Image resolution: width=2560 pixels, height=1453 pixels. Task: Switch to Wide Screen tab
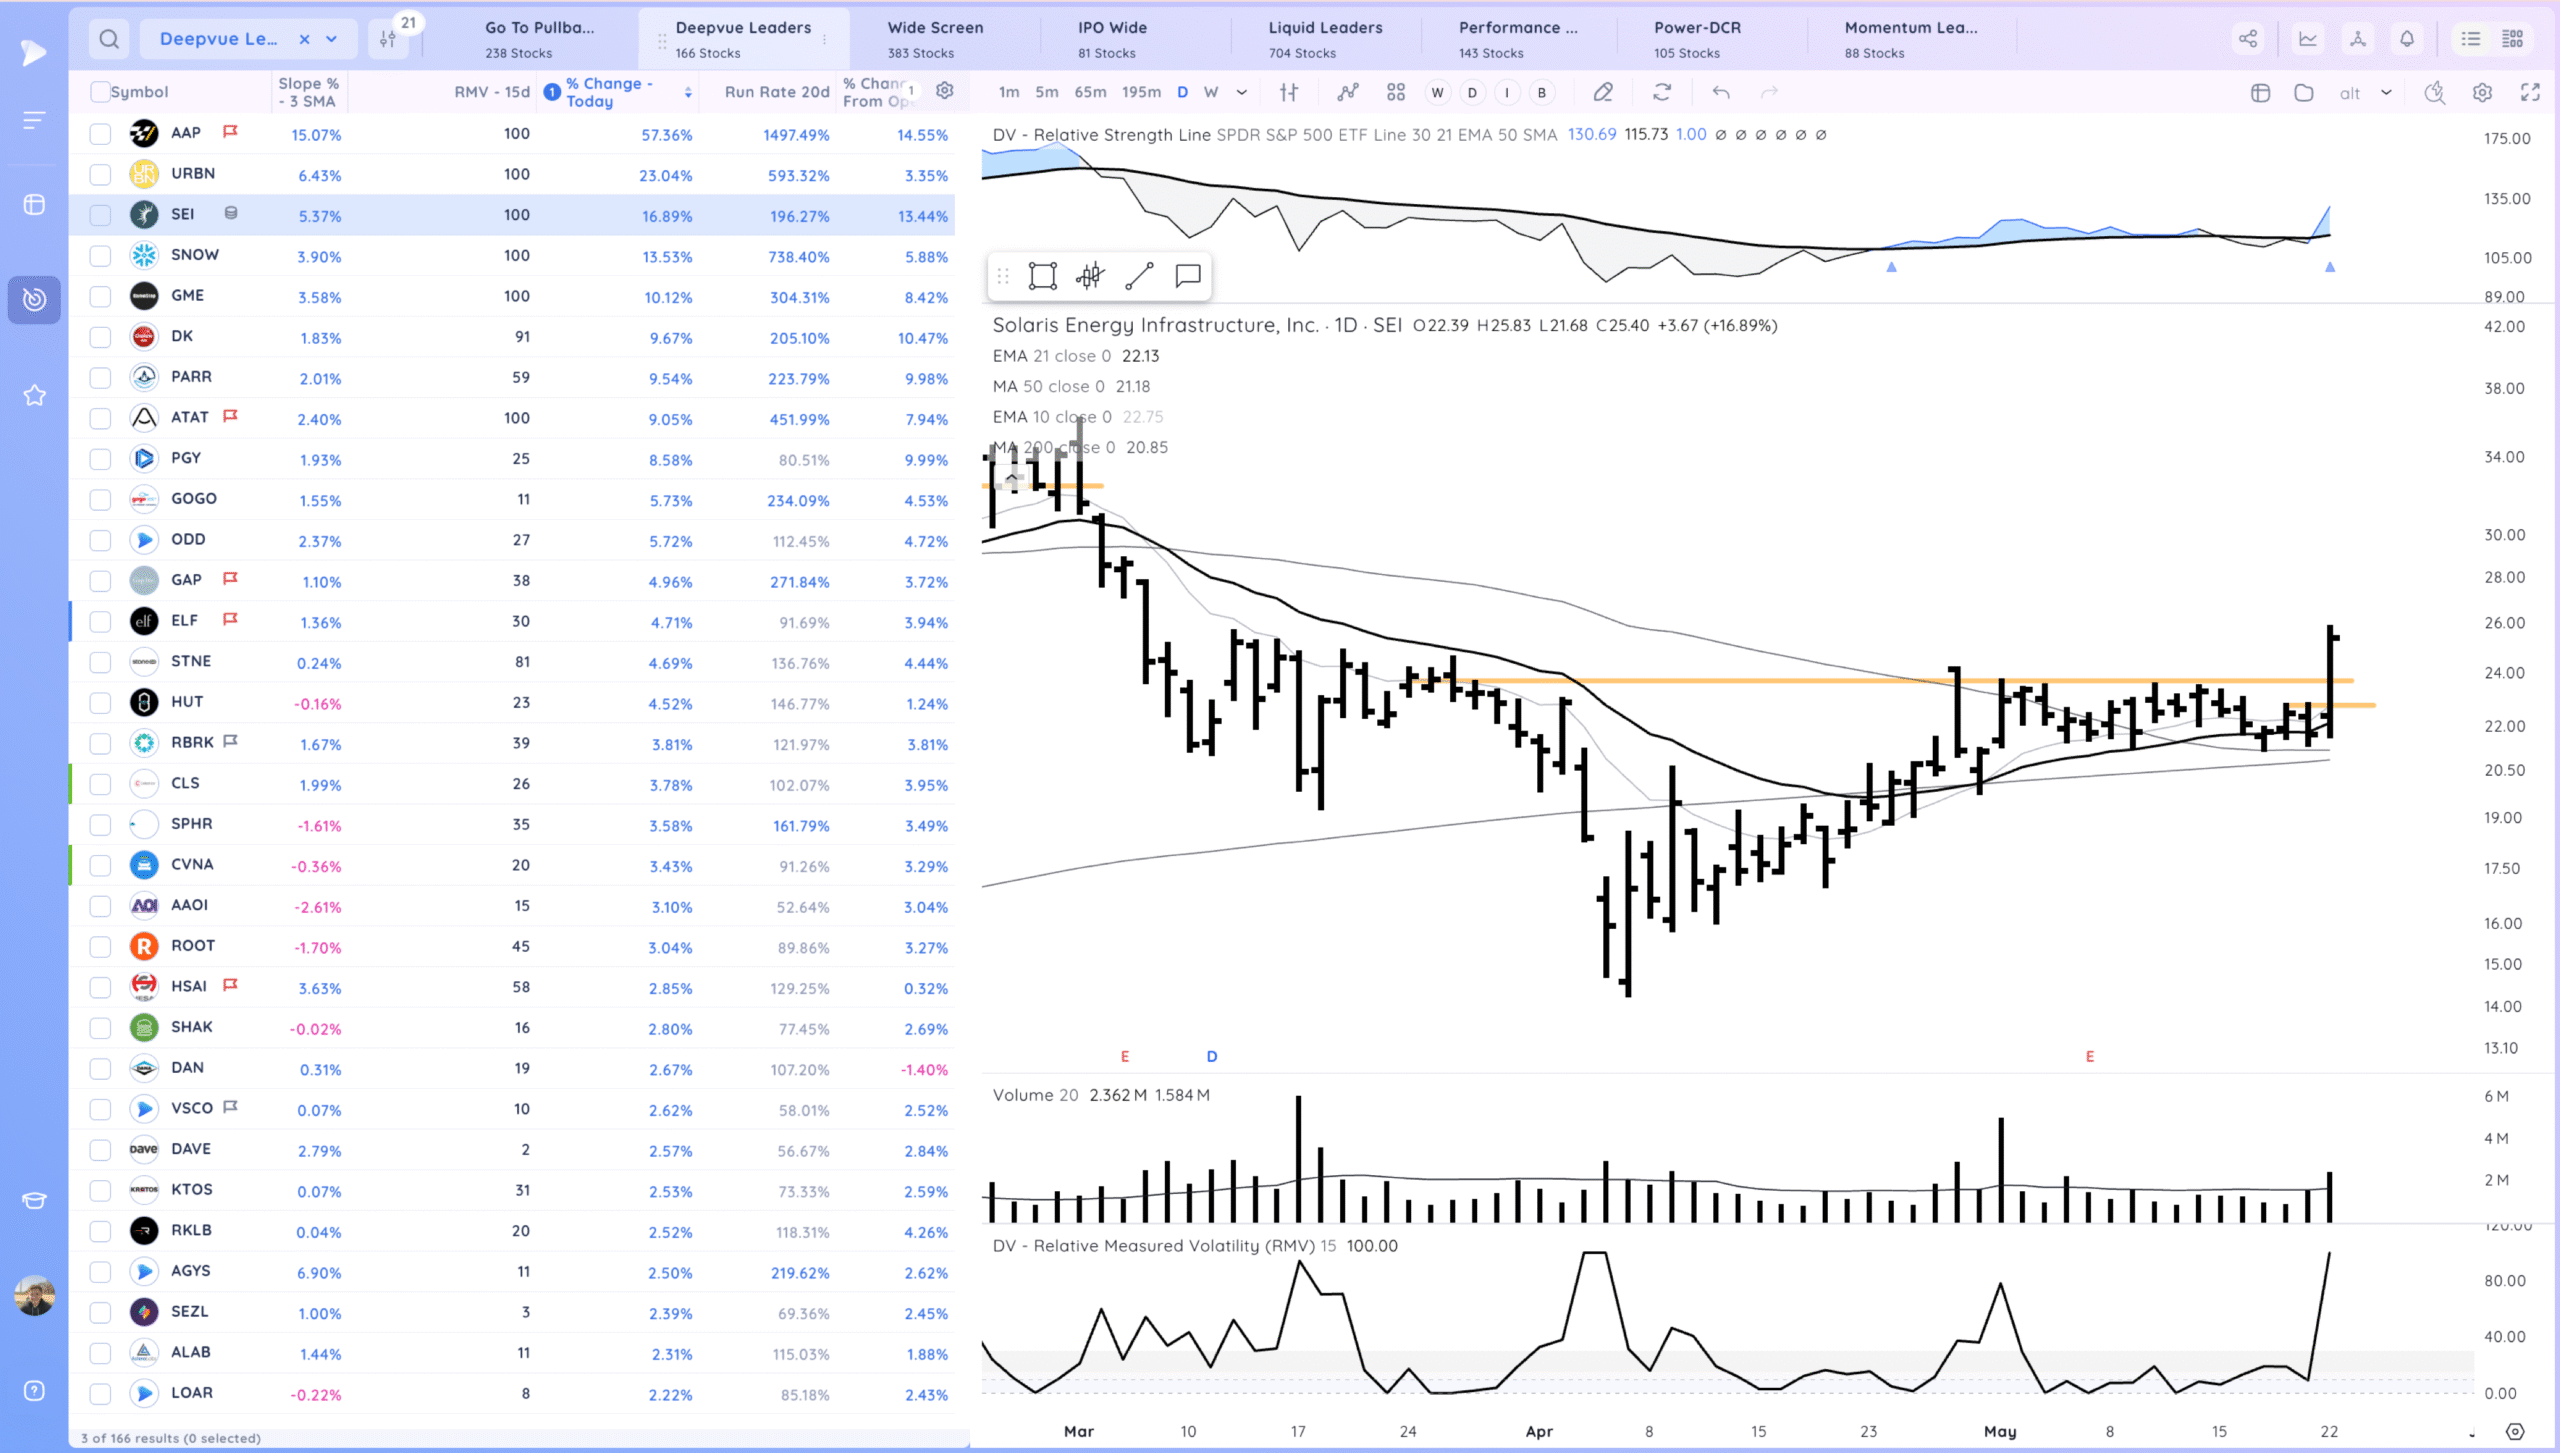(935, 39)
